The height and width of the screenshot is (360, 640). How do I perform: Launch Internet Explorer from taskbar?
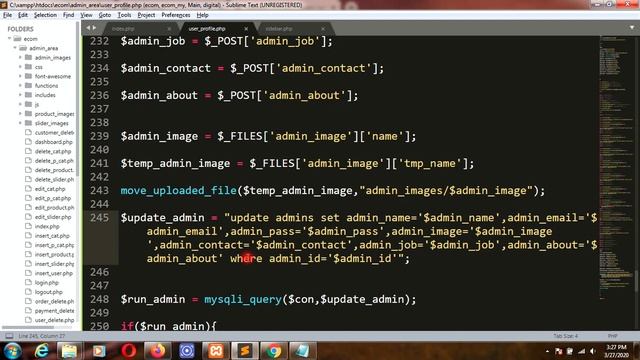click(41, 351)
